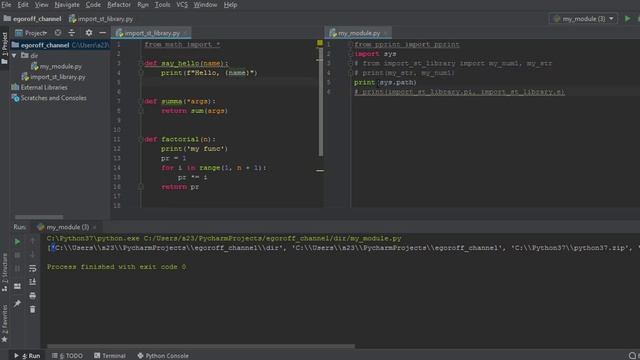Select my_module.py in project tree

[x=56, y=66]
